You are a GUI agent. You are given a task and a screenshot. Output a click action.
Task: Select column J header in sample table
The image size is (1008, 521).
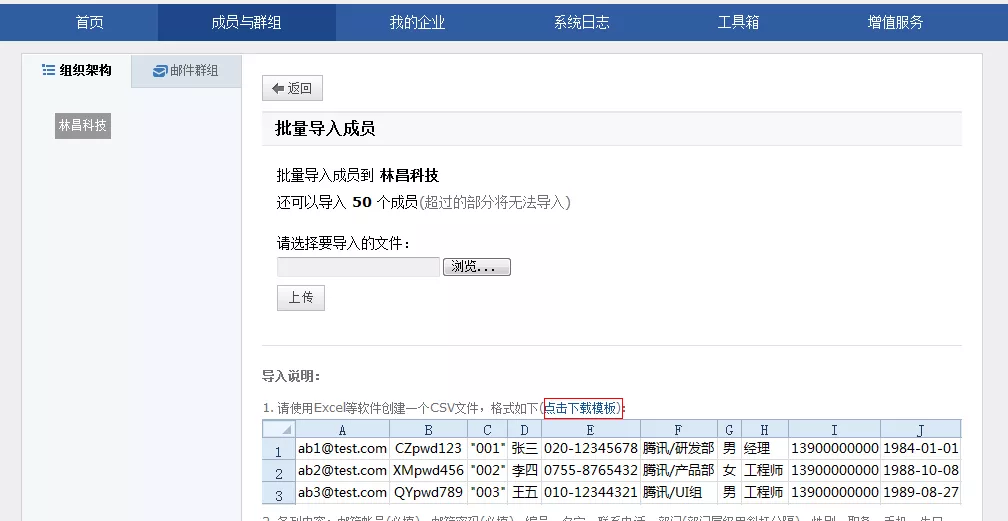(x=920, y=430)
